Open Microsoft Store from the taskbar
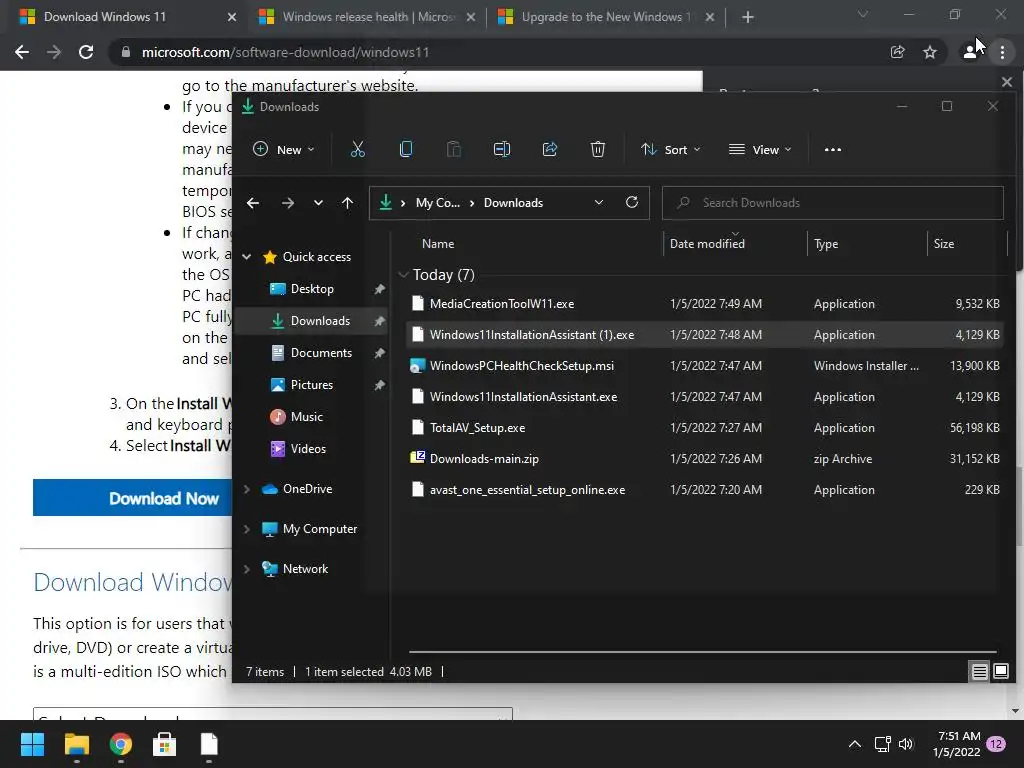The image size is (1024, 768). 165,744
